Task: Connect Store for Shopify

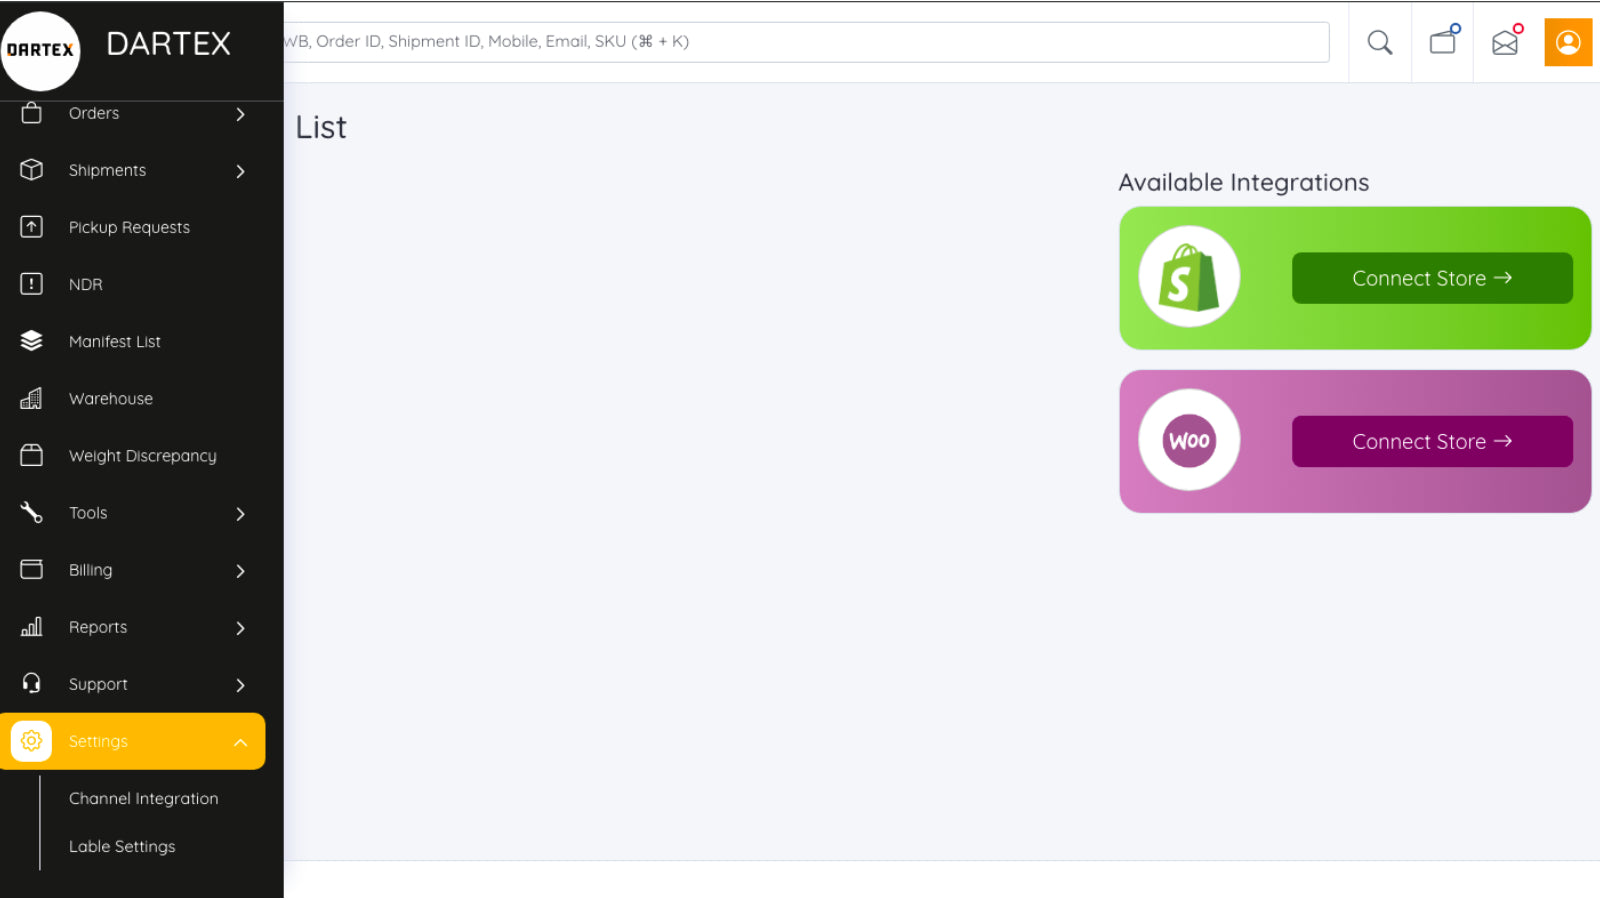Action: point(1432,278)
